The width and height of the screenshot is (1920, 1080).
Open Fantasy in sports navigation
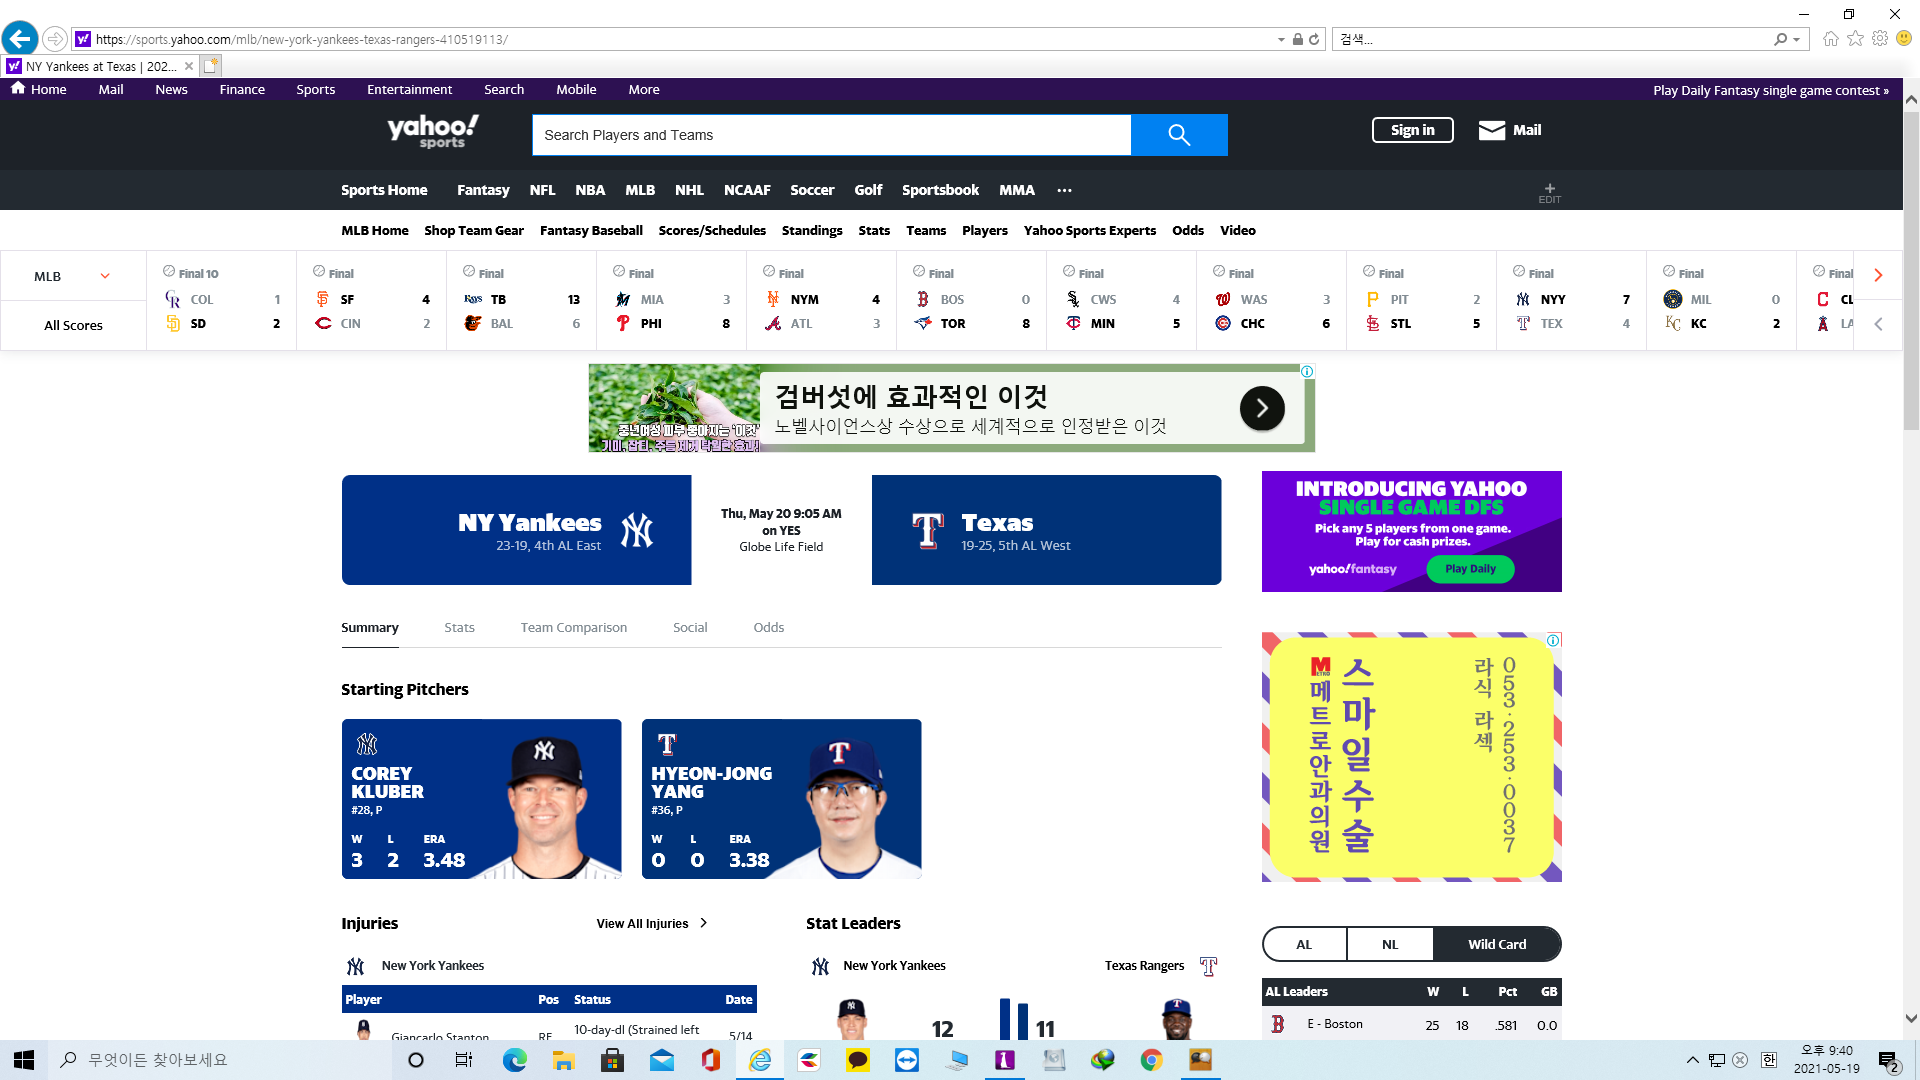pos(483,190)
